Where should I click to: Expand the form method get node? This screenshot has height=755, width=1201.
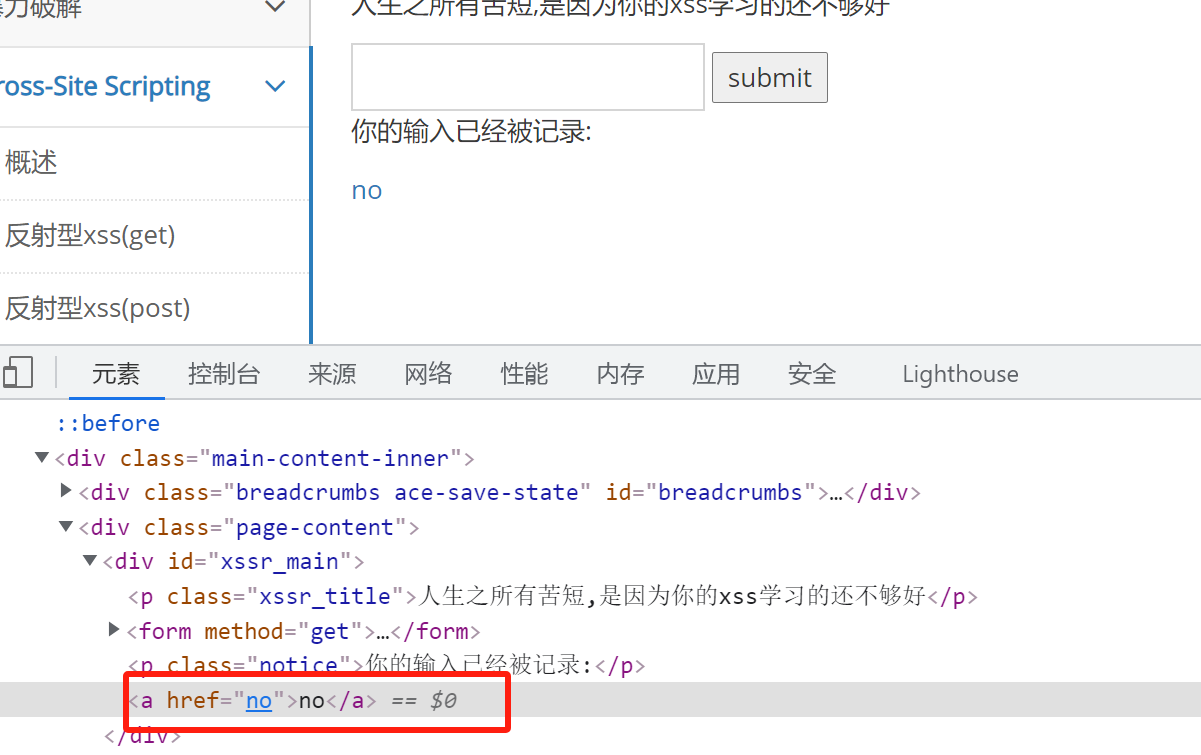(x=114, y=630)
